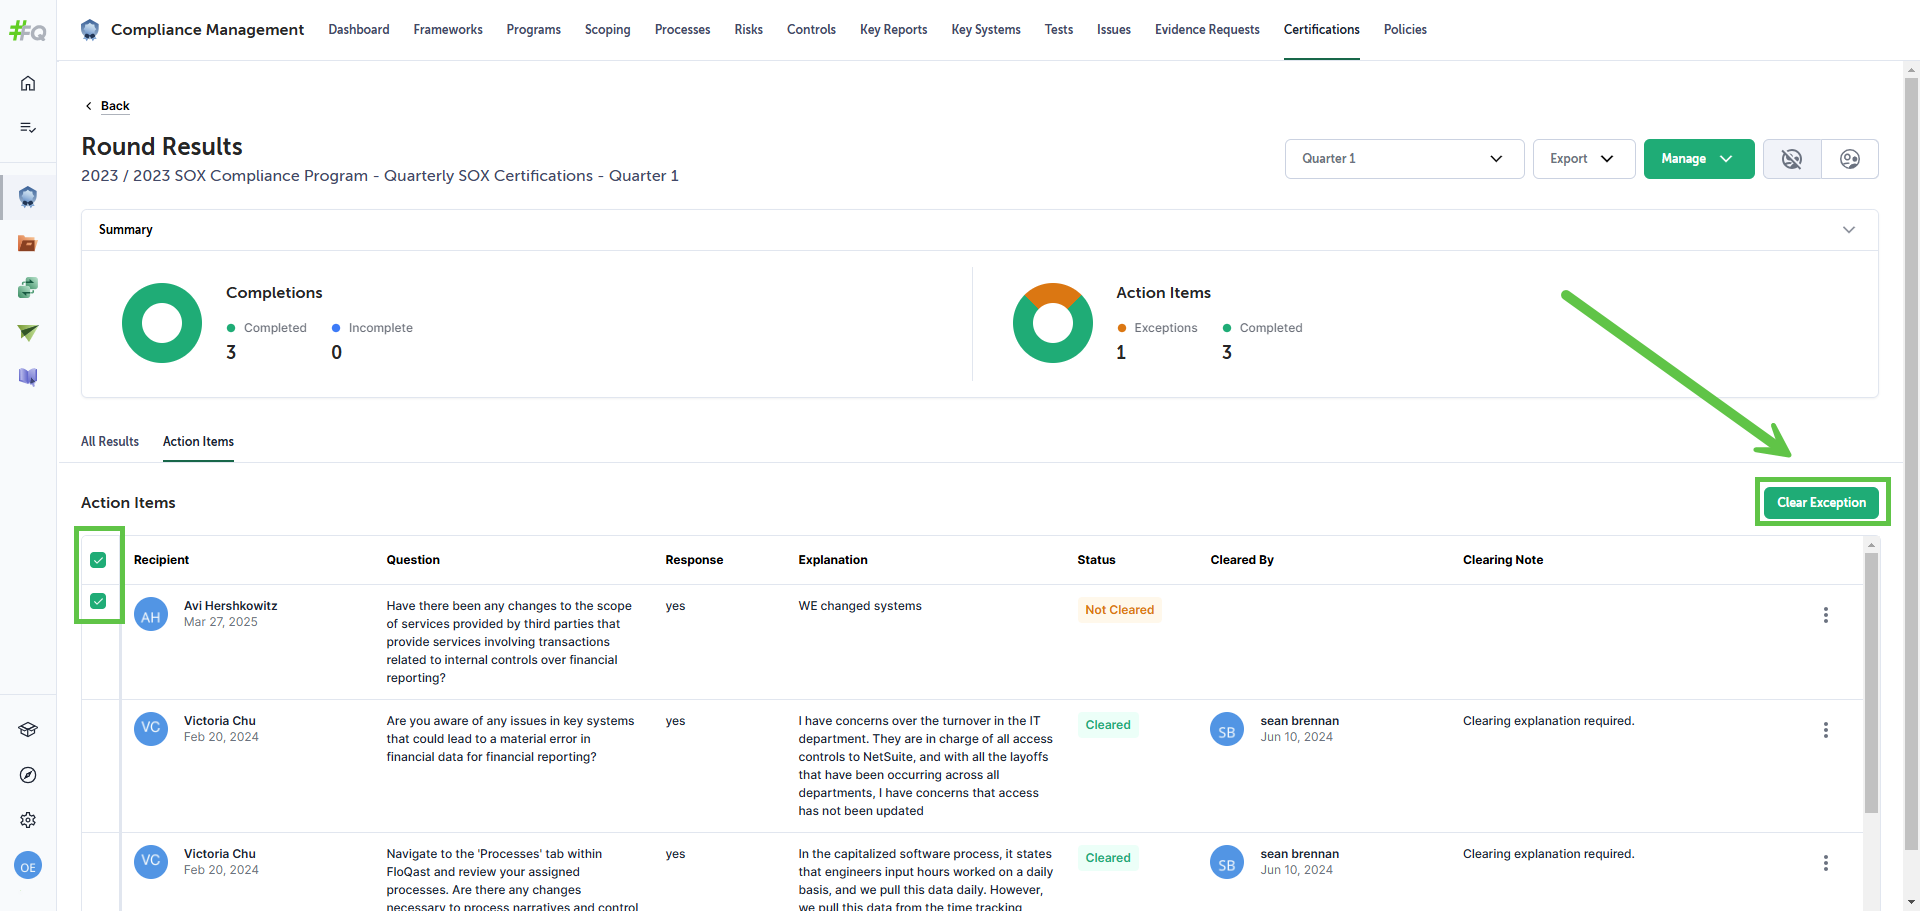Open row actions for Avi Hershkowitz
Image resolution: width=1920 pixels, height=911 pixels.
1826,615
